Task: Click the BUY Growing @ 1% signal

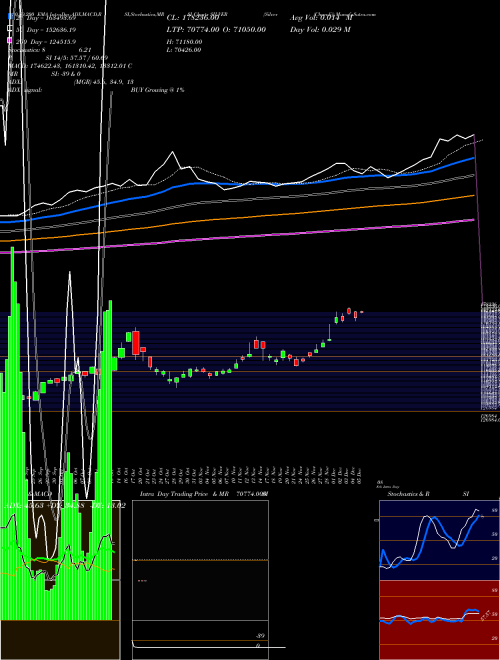Action: tap(157, 90)
